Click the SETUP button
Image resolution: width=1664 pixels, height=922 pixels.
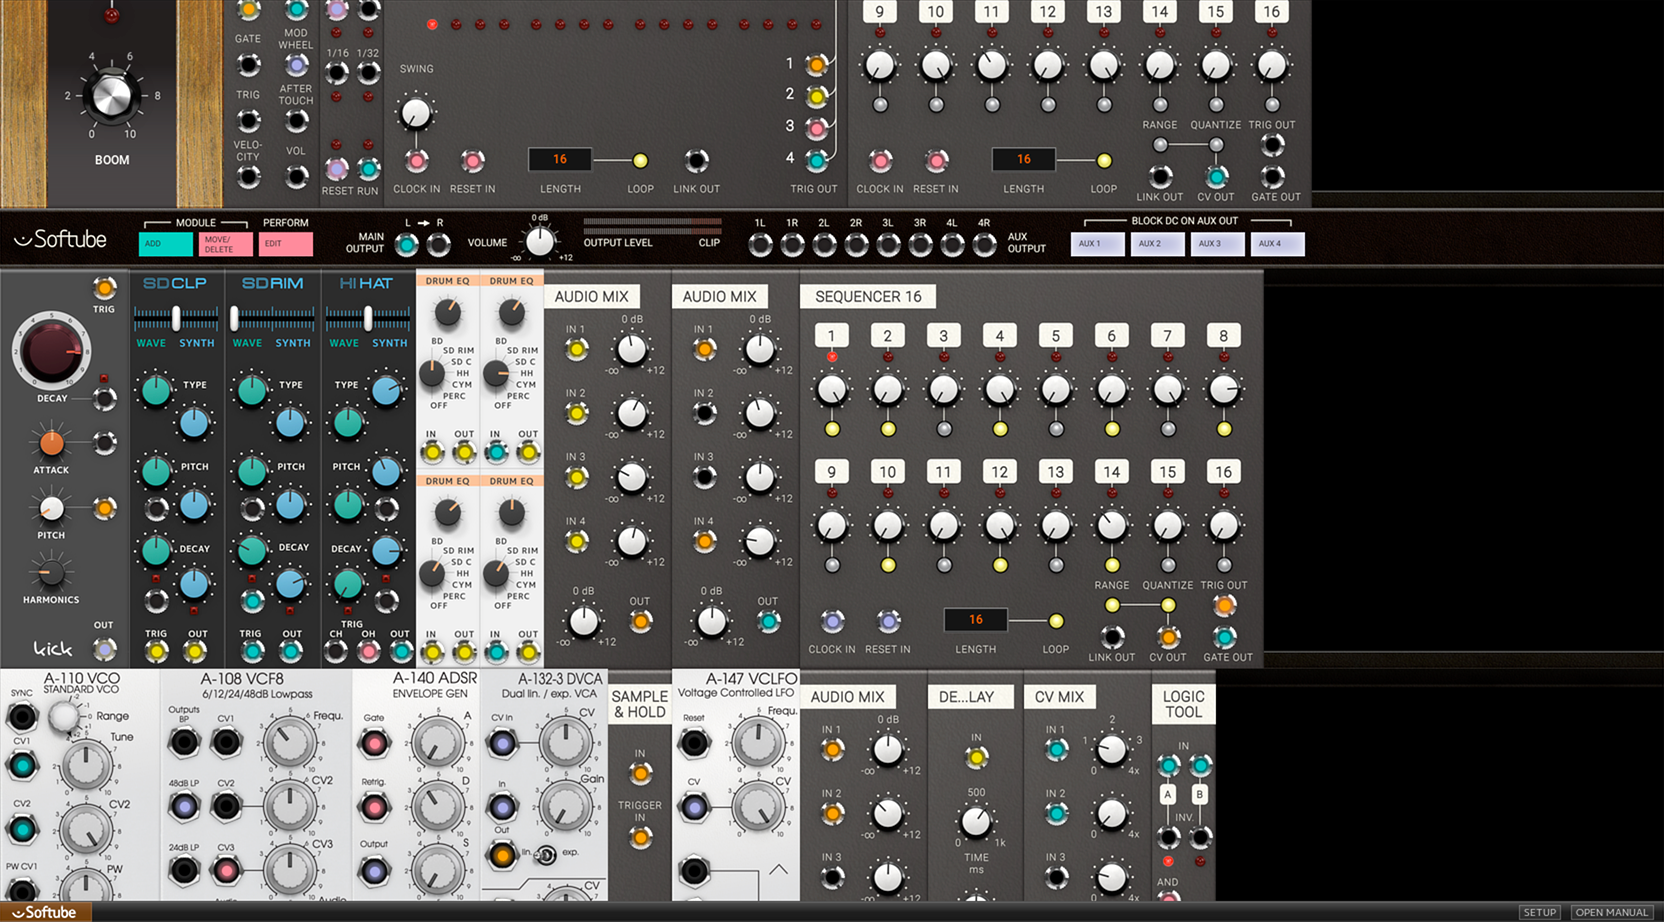(1540, 912)
